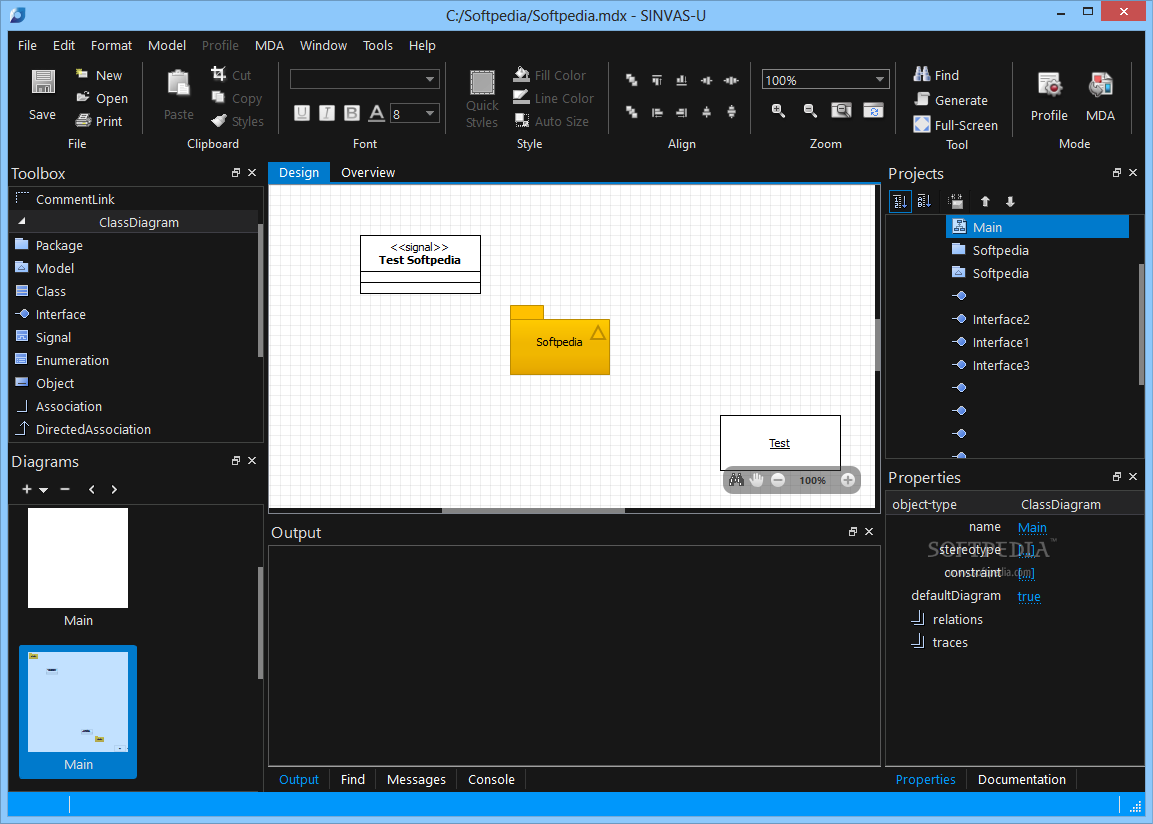
Task: Click canvas zoom in plus button
Action: click(x=848, y=480)
